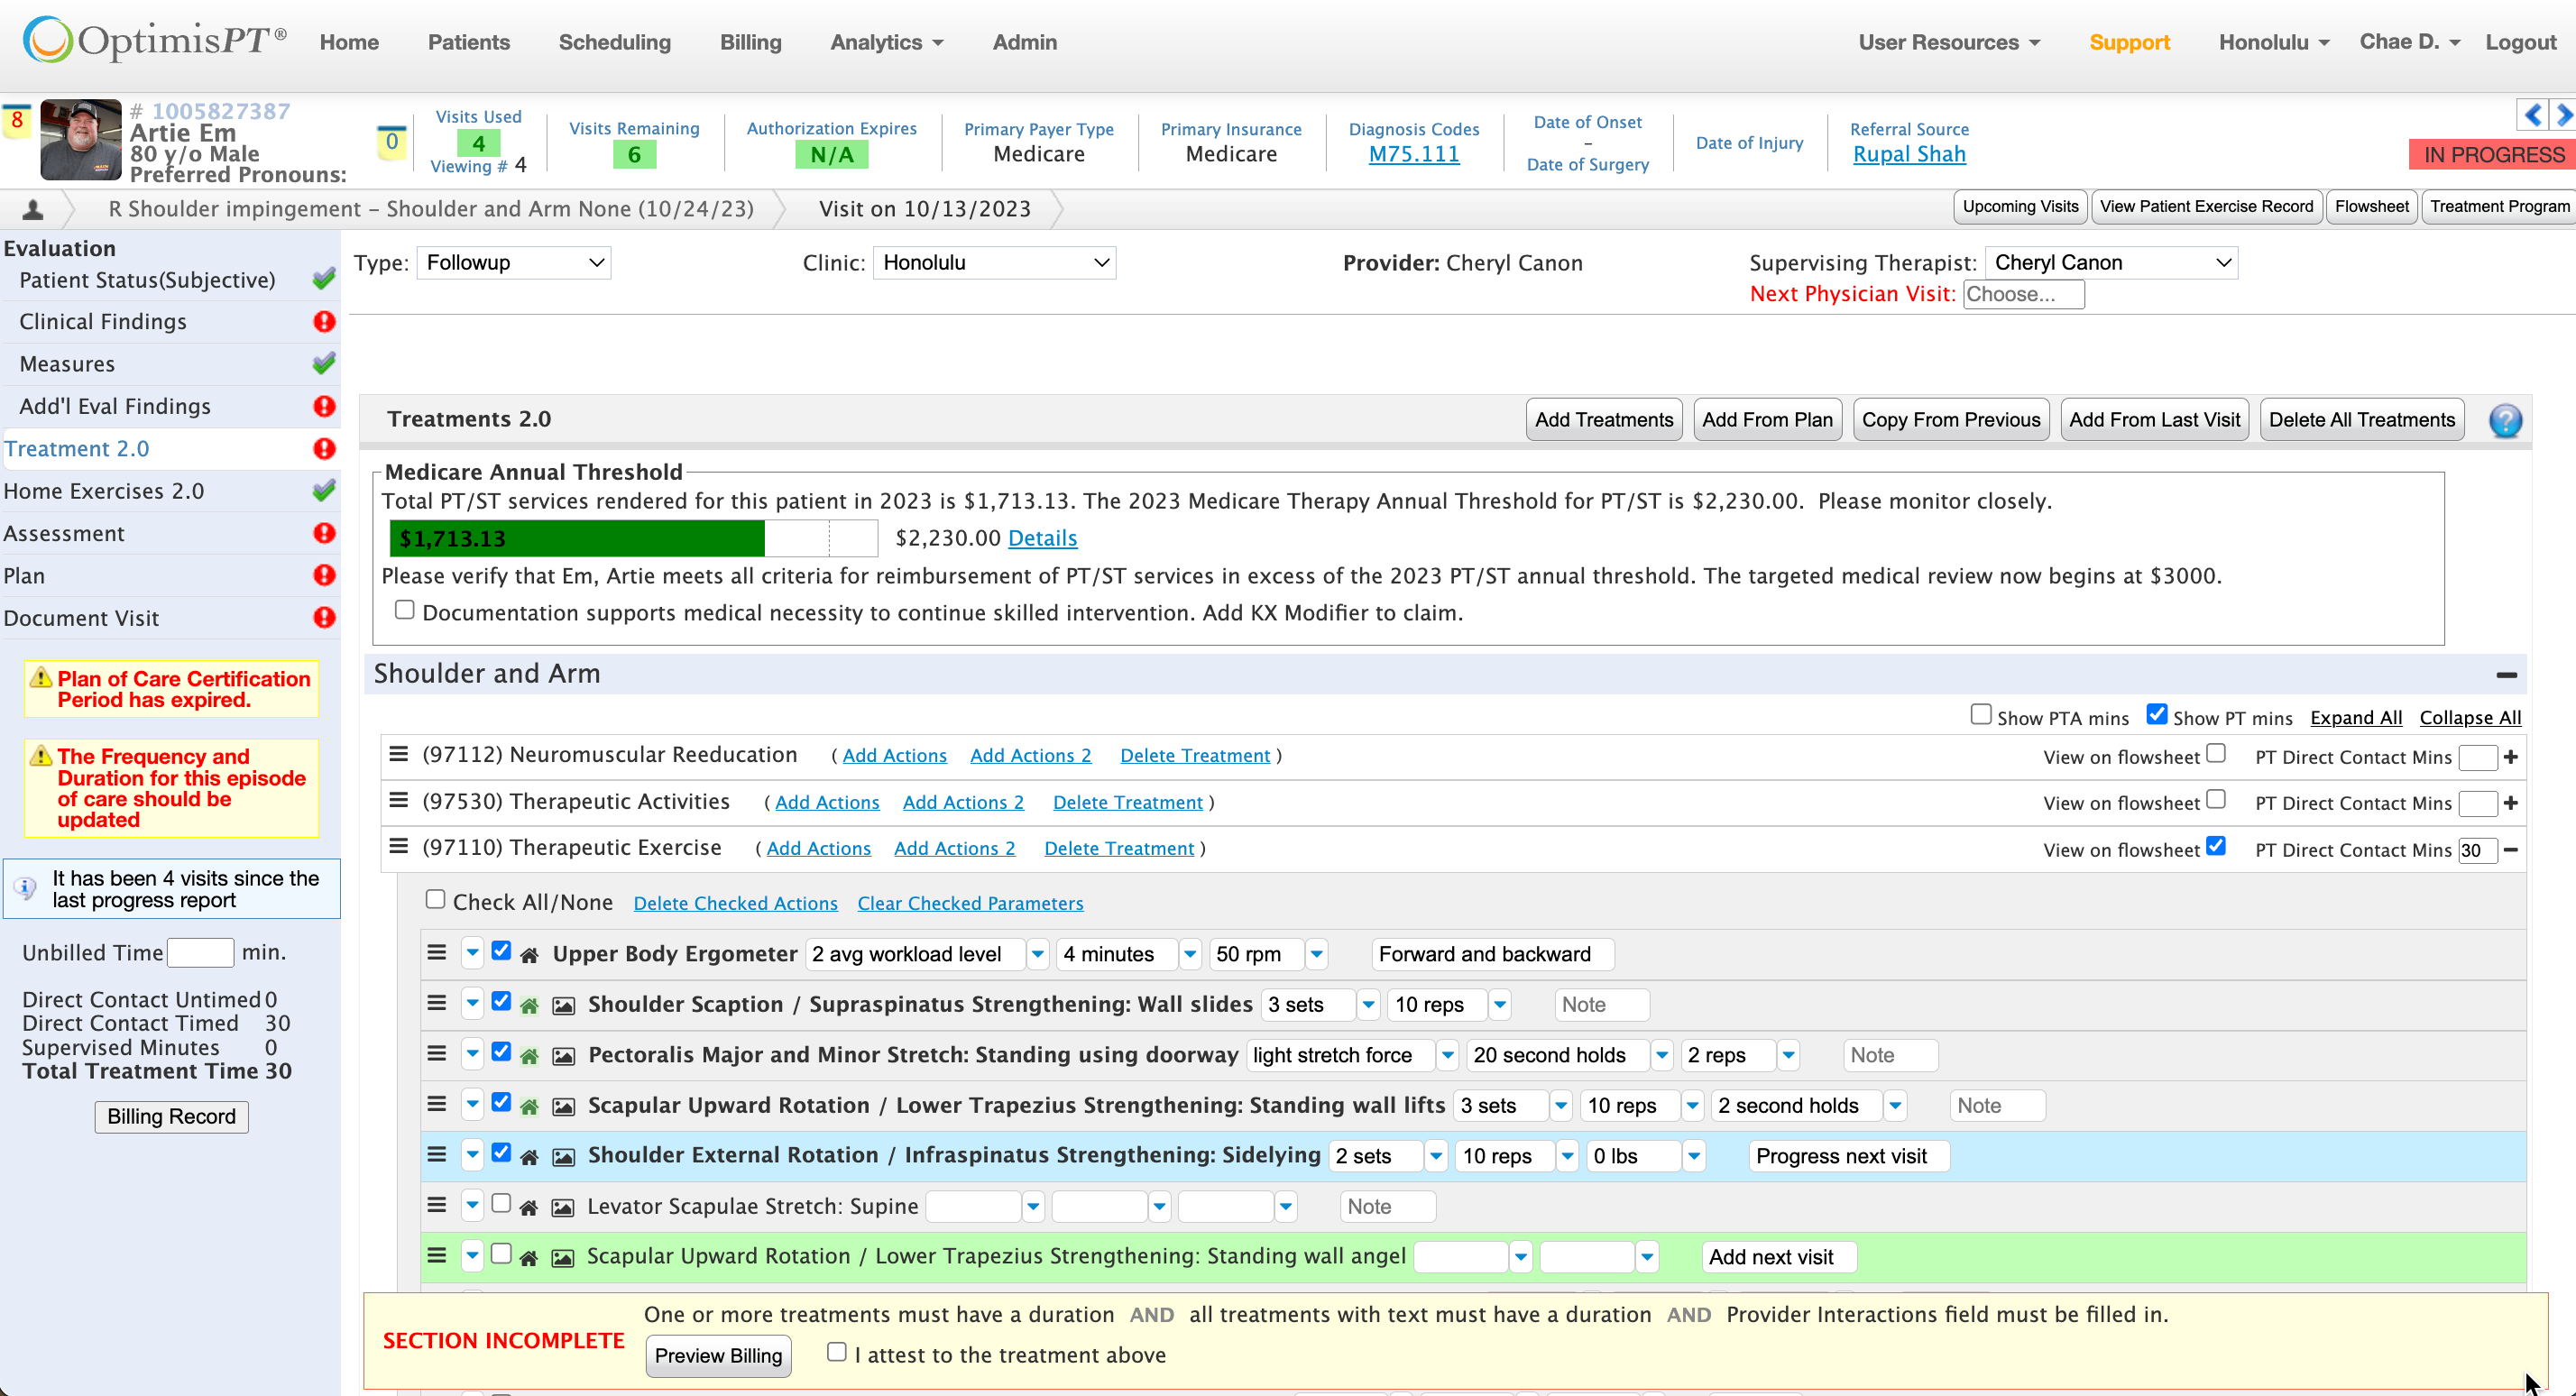Click image icon for Levator Scapulae Stretch
The width and height of the screenshot is (2576, 1396).
pos(563,1208)
